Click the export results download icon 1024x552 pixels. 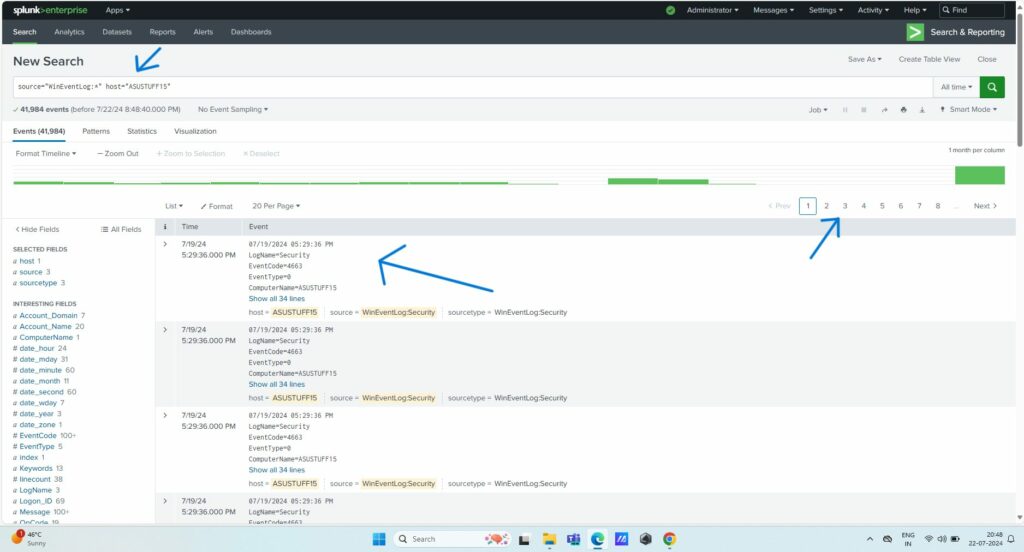click(x=921, y=110)
